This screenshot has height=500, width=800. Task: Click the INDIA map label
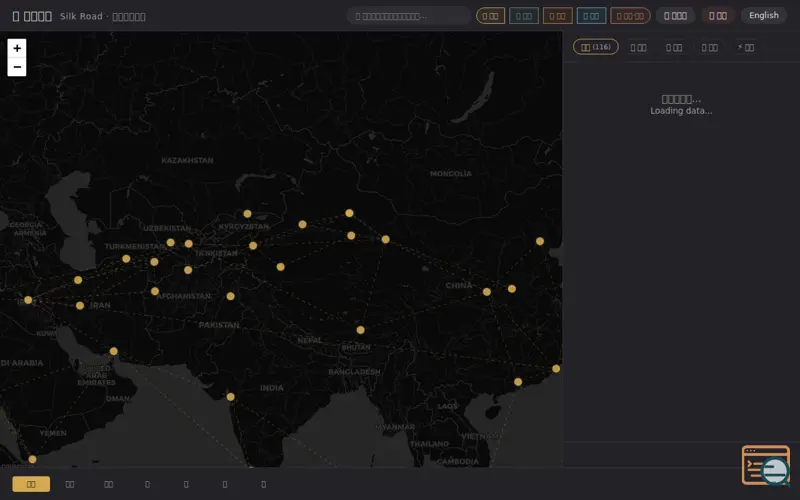pyautogui.click(x=271, y=388)
